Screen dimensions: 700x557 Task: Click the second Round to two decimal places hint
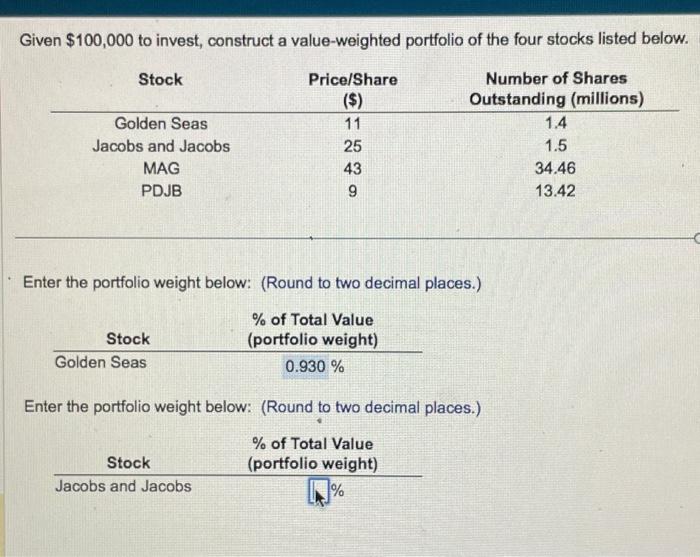(x=371, y=407)
